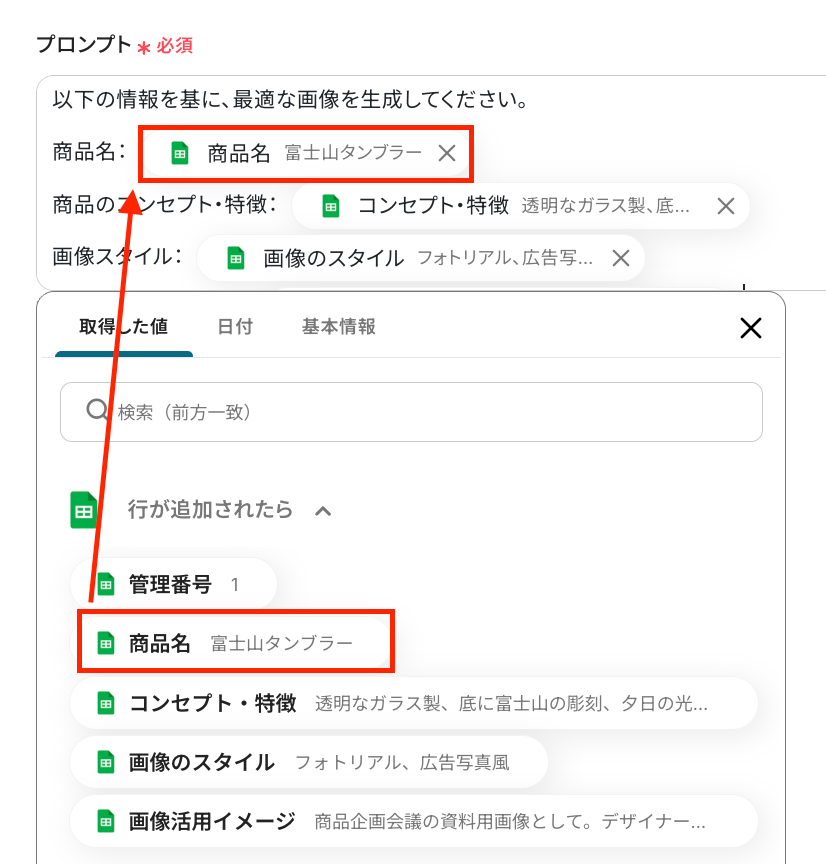Close the value picker panel
The image size is (826, 864).
click(x=751, y=328)
